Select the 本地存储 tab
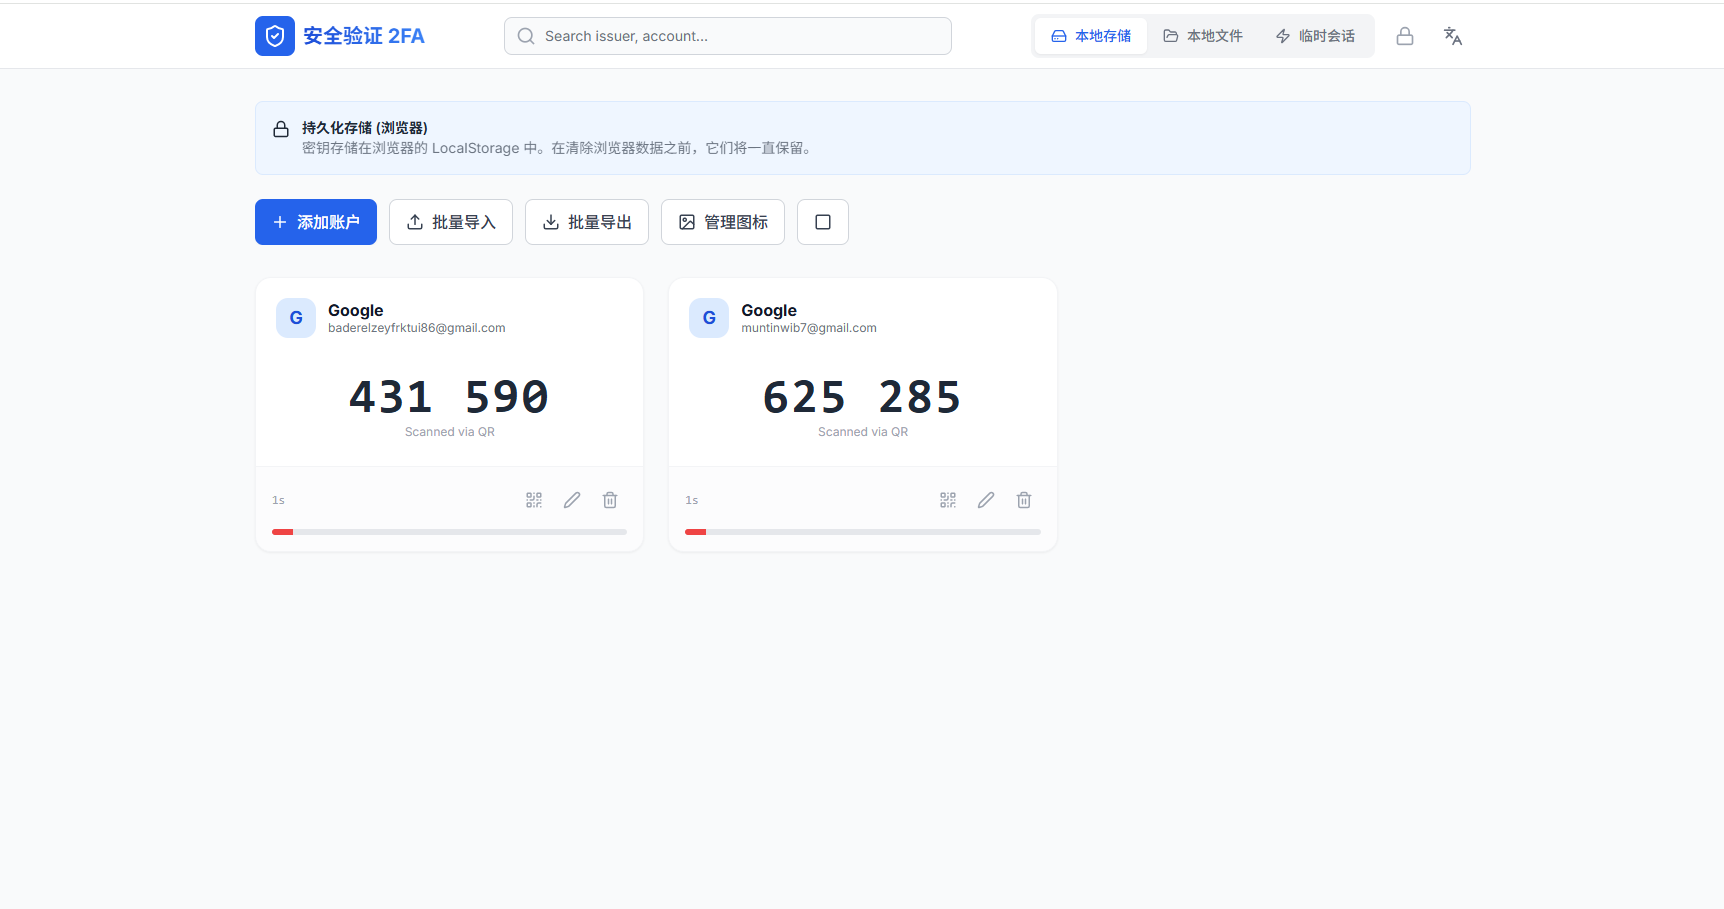The image size is (1724, 909). coord(1090,35)
